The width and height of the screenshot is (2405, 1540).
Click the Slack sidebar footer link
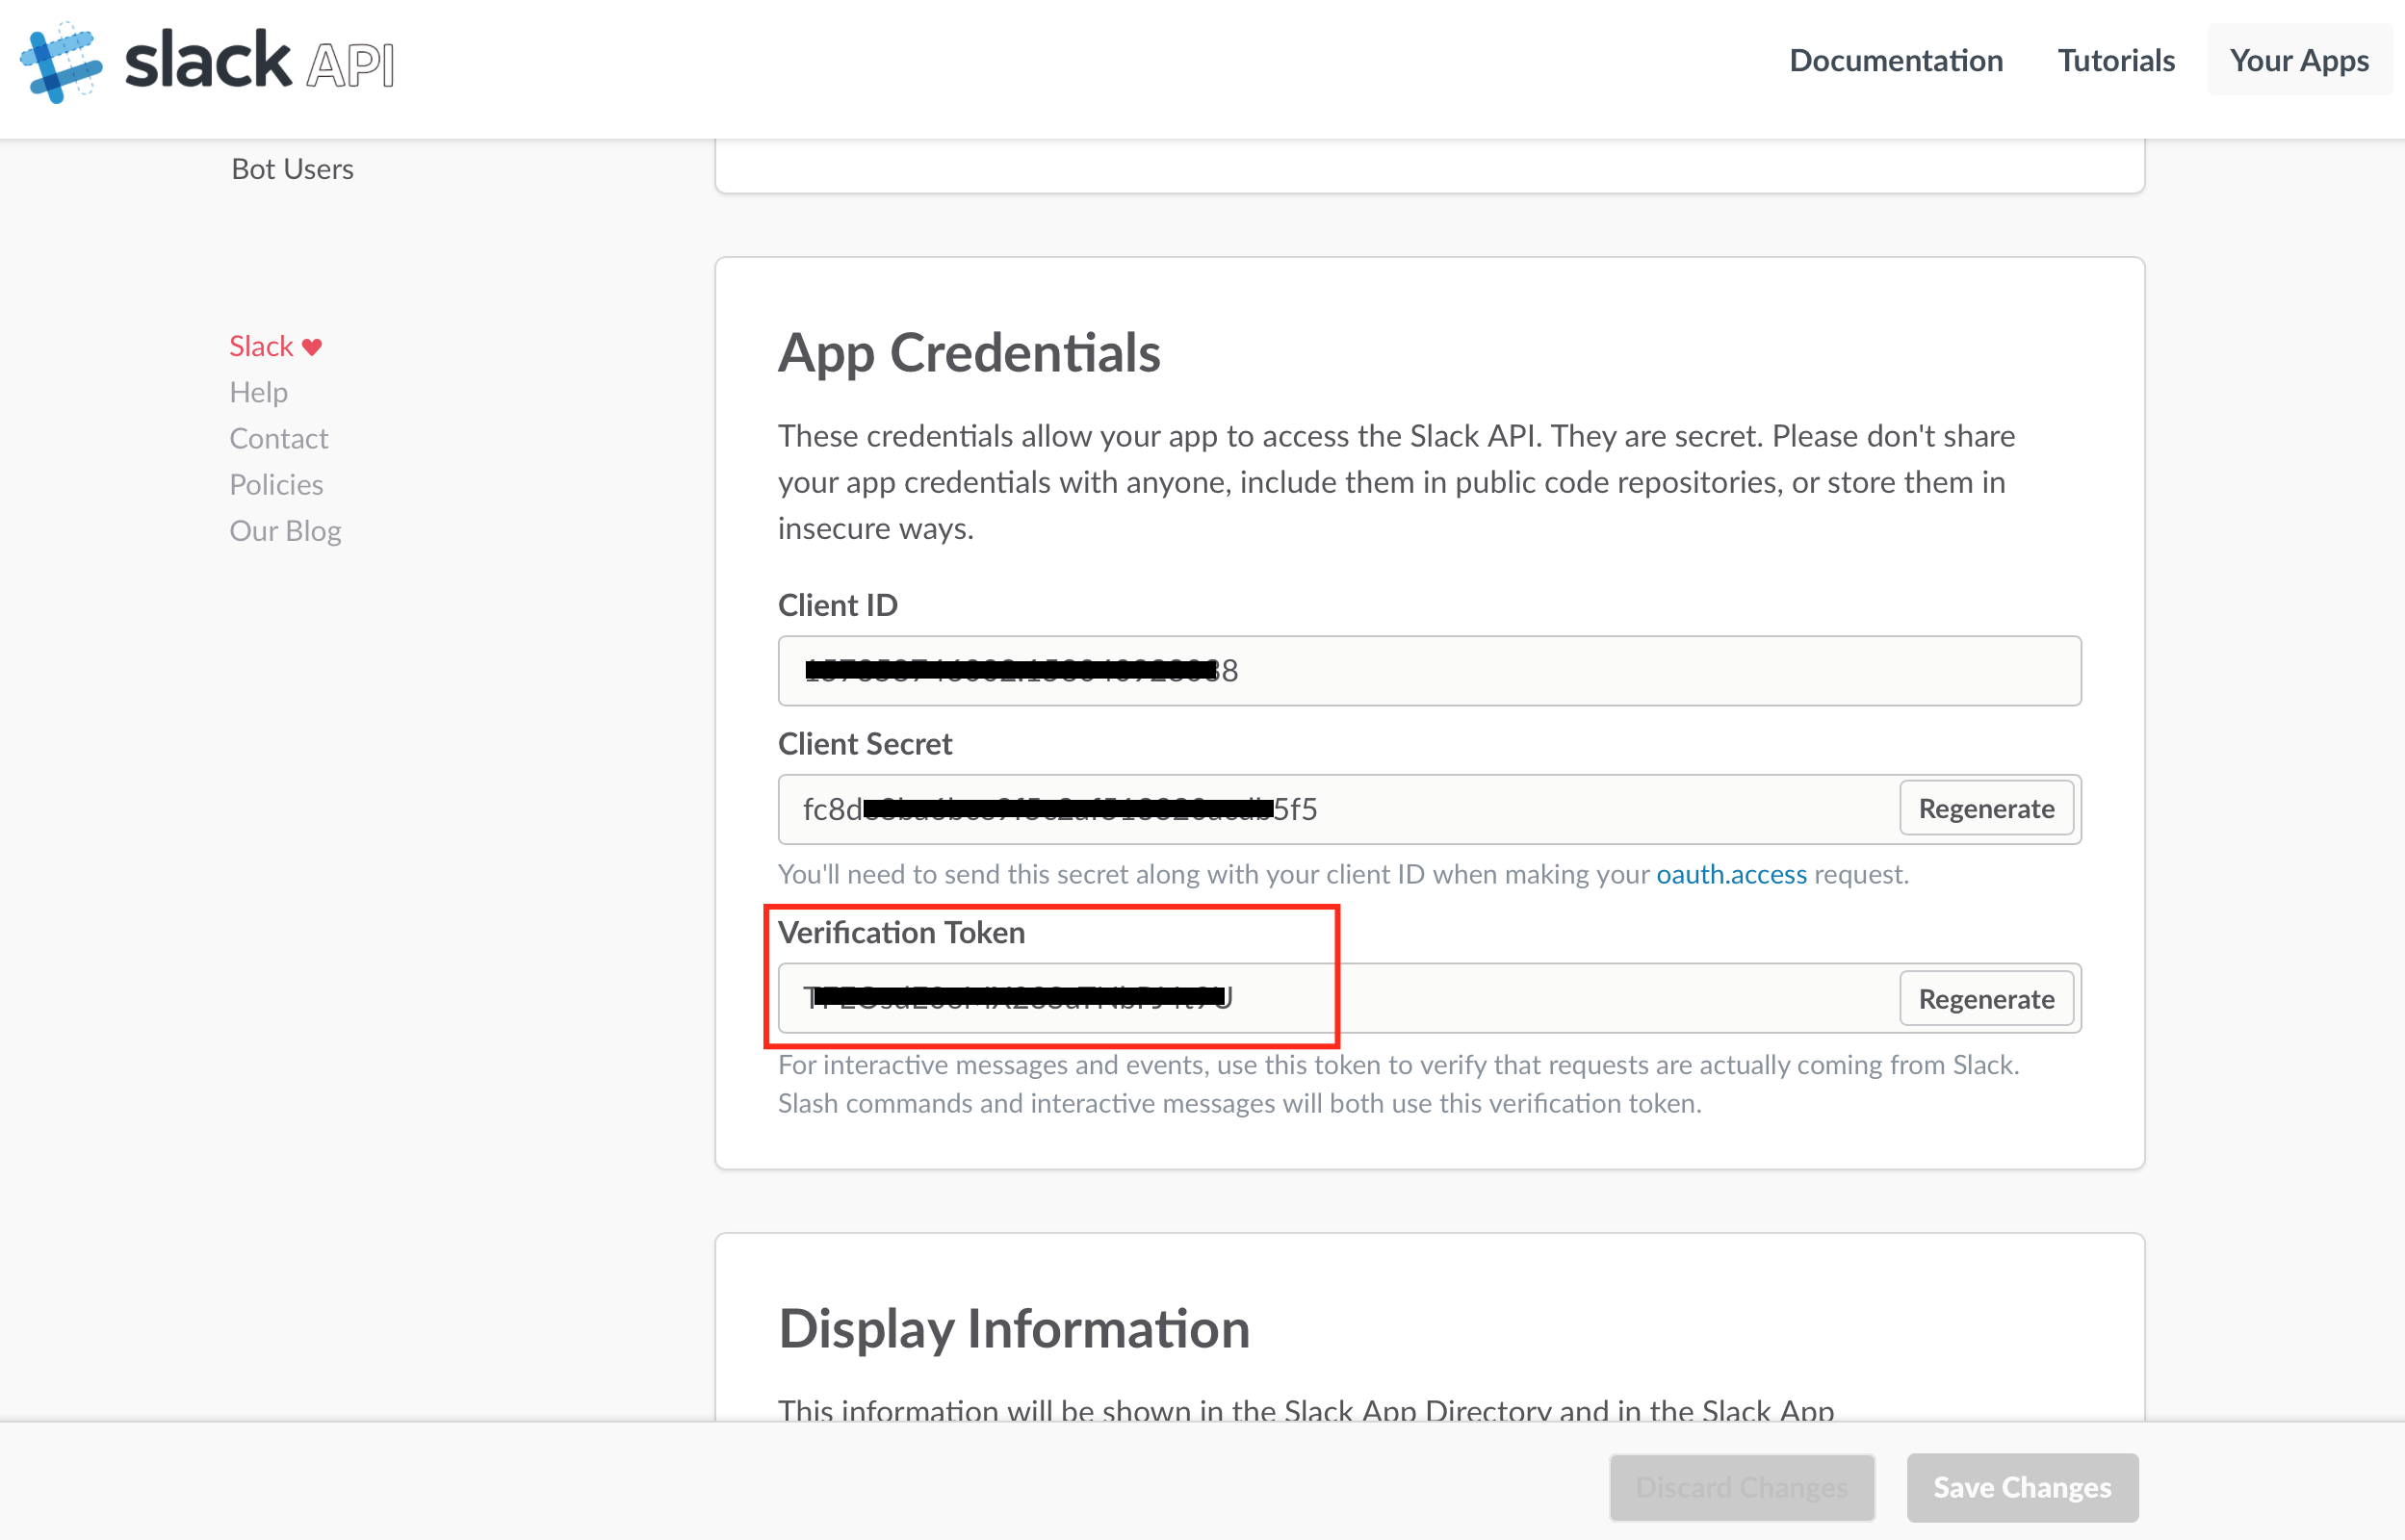pyautogui.click(x=261, y=346)
